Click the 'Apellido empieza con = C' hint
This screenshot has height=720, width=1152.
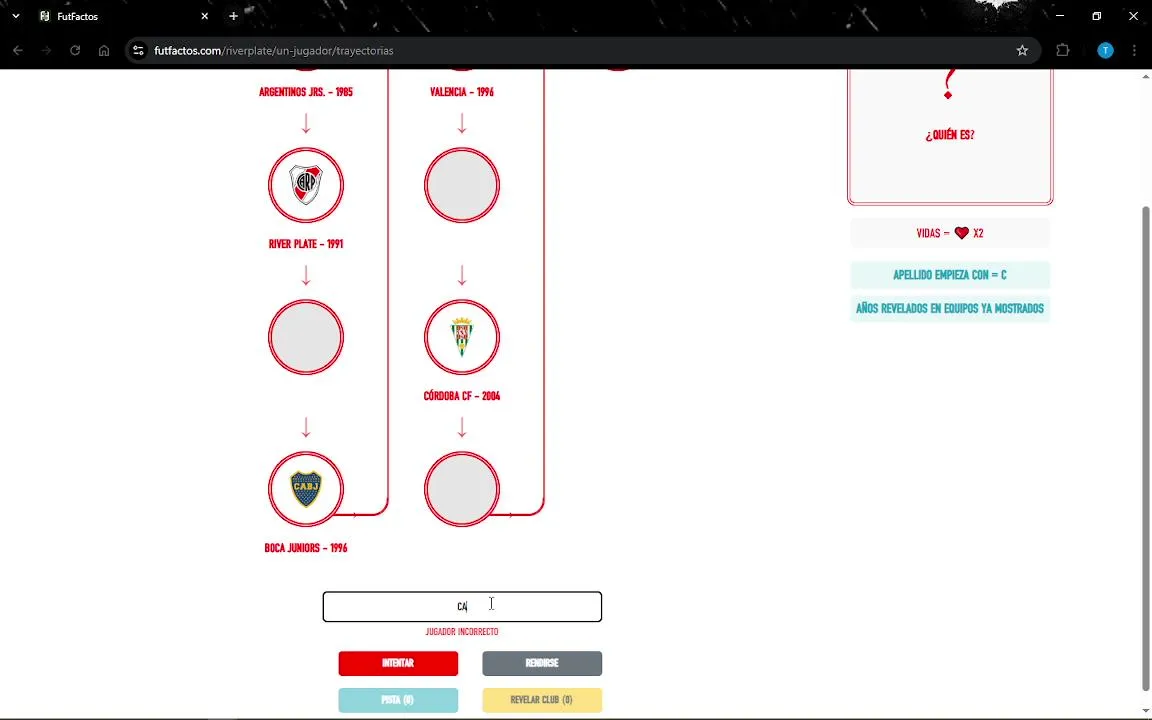[x=950, y=275]
